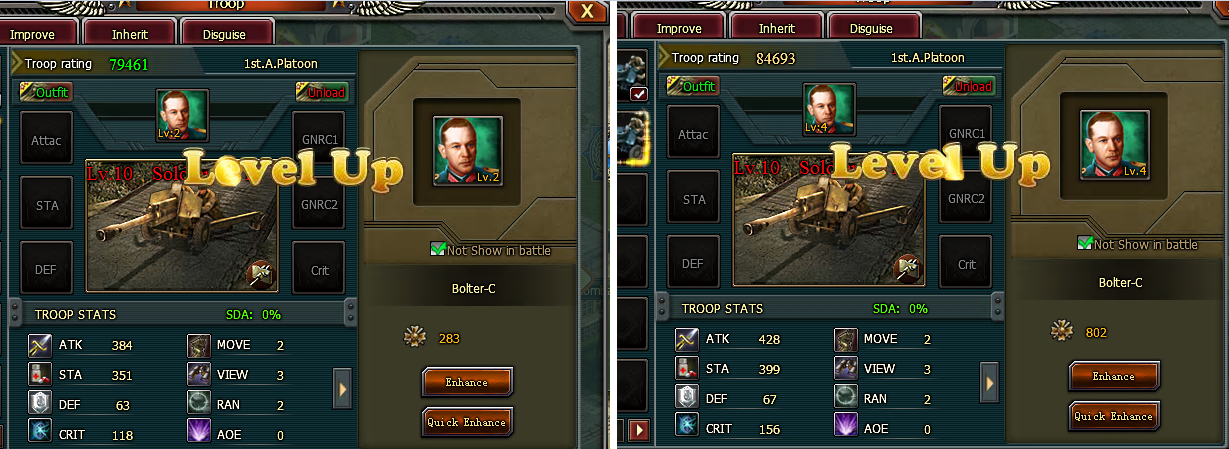Image resolution: width=1229 pixels, height=449 pixels.
Task: Click the AOE purple icon in the 79461-rating panel
Action: pyautogui.click(x=199, y=432)
